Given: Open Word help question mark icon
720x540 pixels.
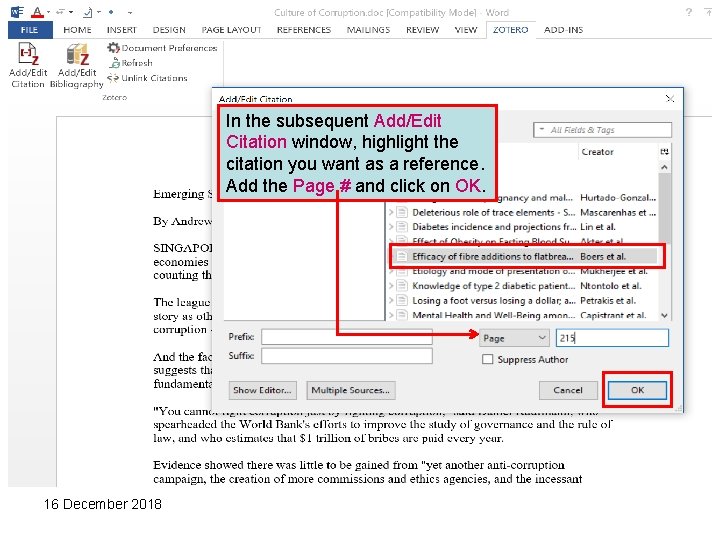Looking at the screenshot, I should coord(688,12).
